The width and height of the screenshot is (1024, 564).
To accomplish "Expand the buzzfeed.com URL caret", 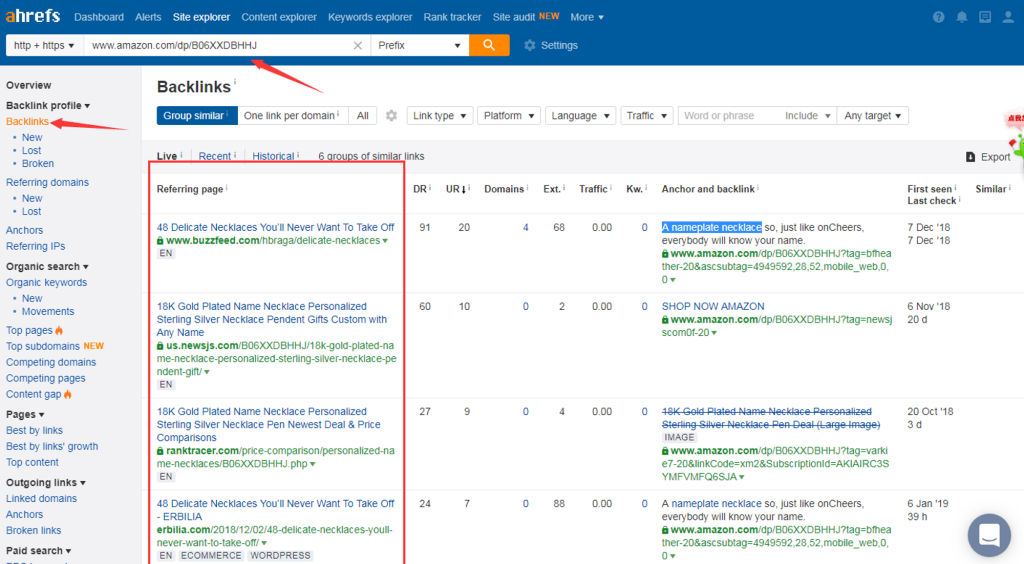I will tap(385, 241).
